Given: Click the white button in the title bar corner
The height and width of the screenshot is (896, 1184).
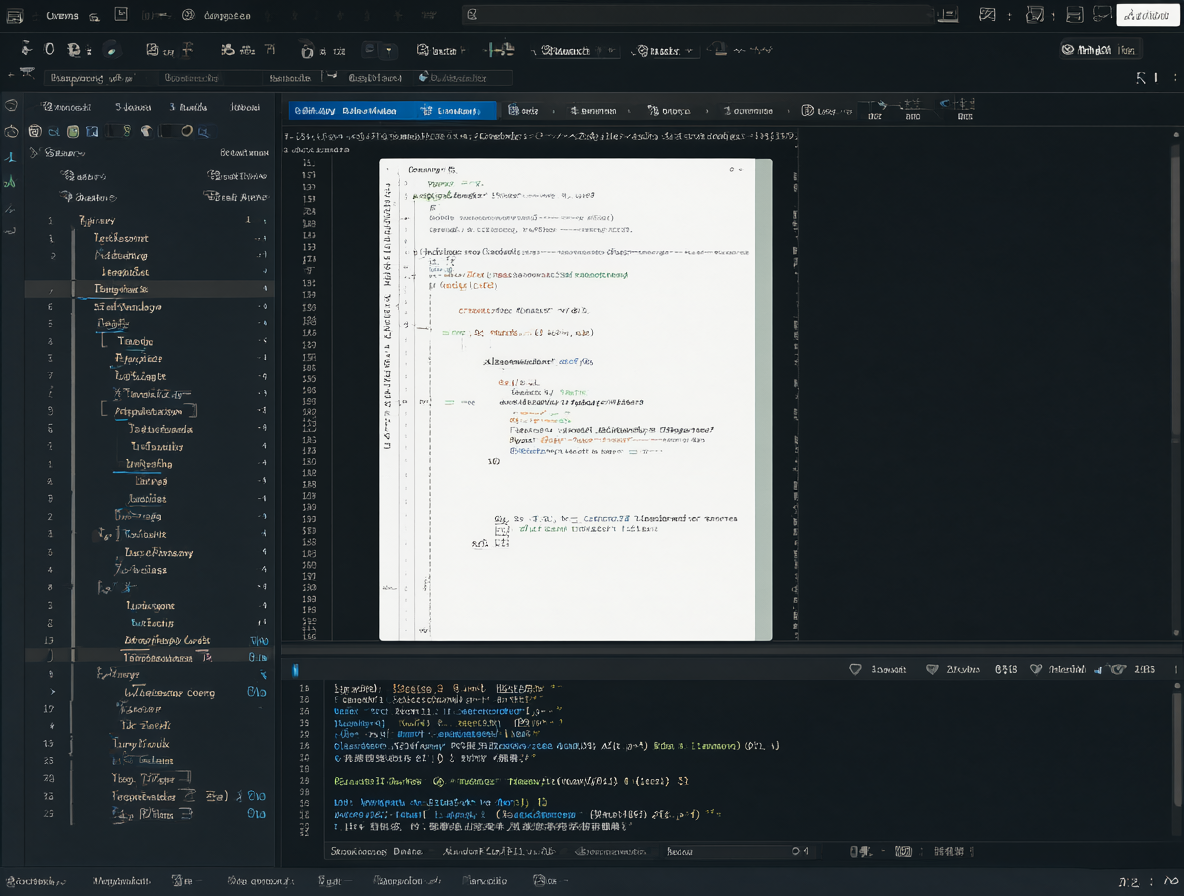Looking at the screenshot, I should coord(1147,14).
